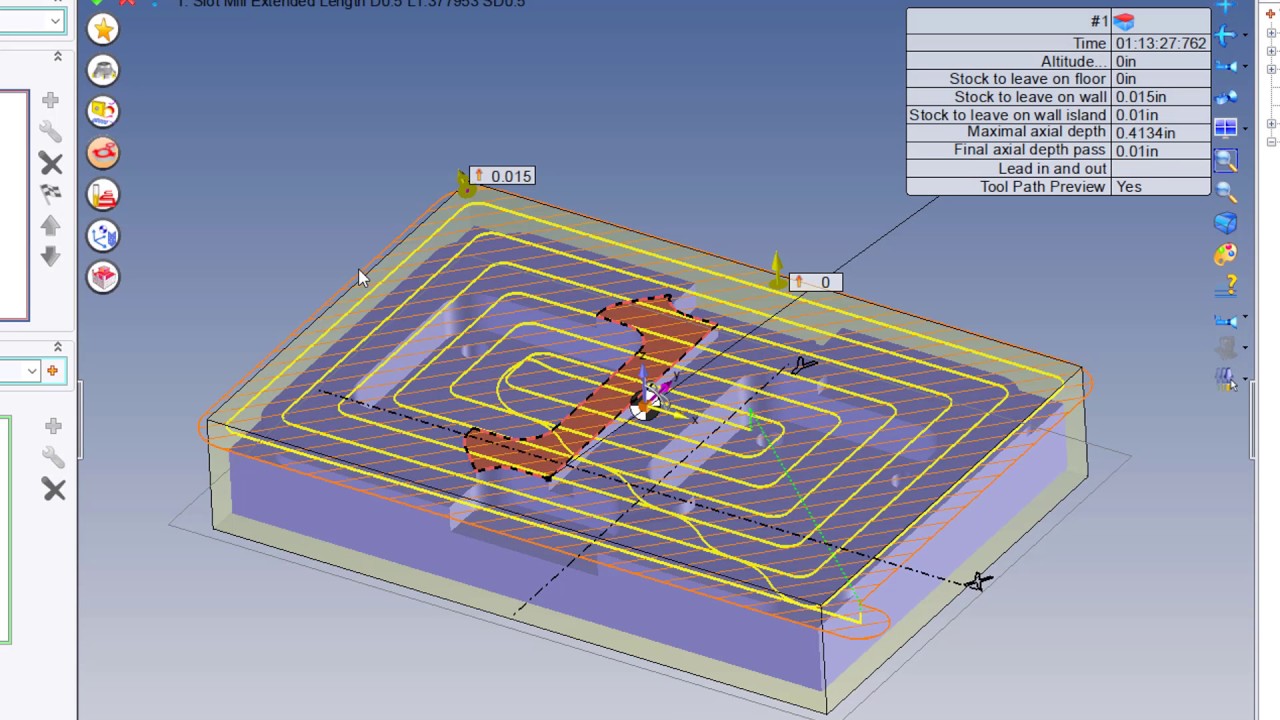Viewport: 1280px width, 720px height.
Task: Select the yellow arrow marker beside 0.015
Action: click(x=465, y=183)
